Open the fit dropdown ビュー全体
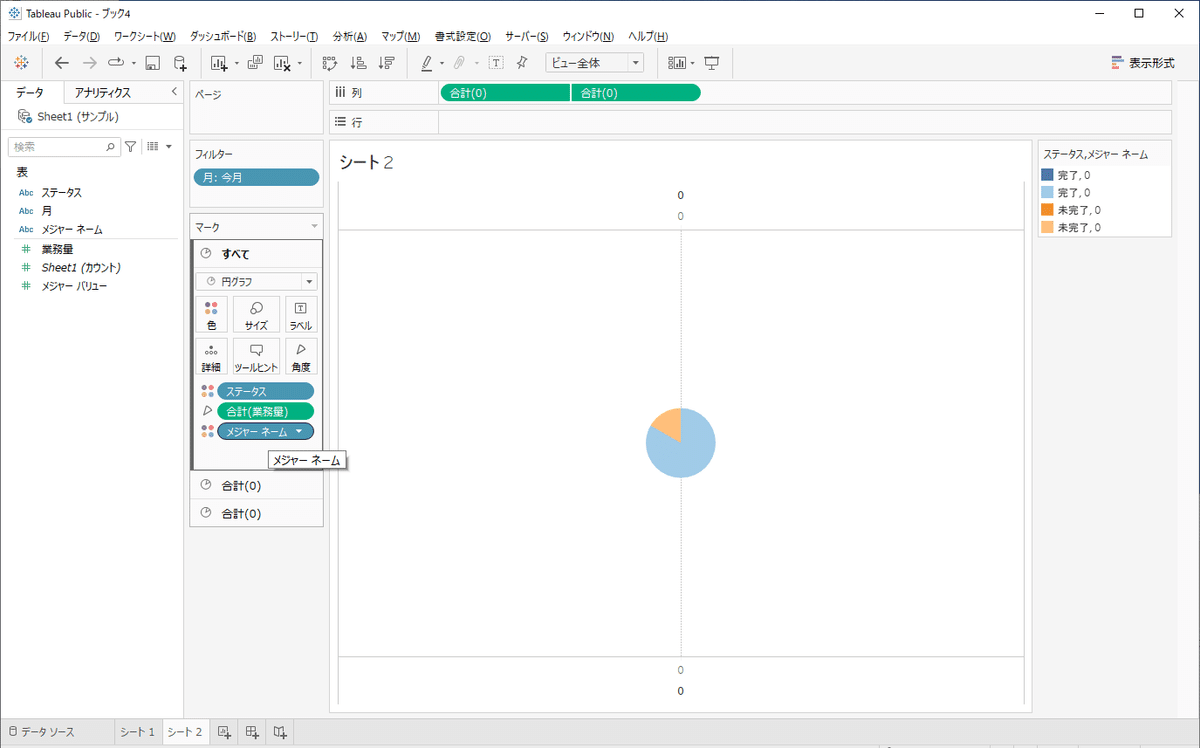1200x748 pixels. coord(595,63)
